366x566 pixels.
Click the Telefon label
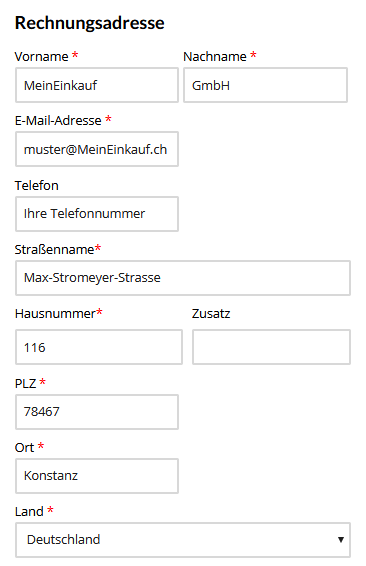tap(36, 186)
